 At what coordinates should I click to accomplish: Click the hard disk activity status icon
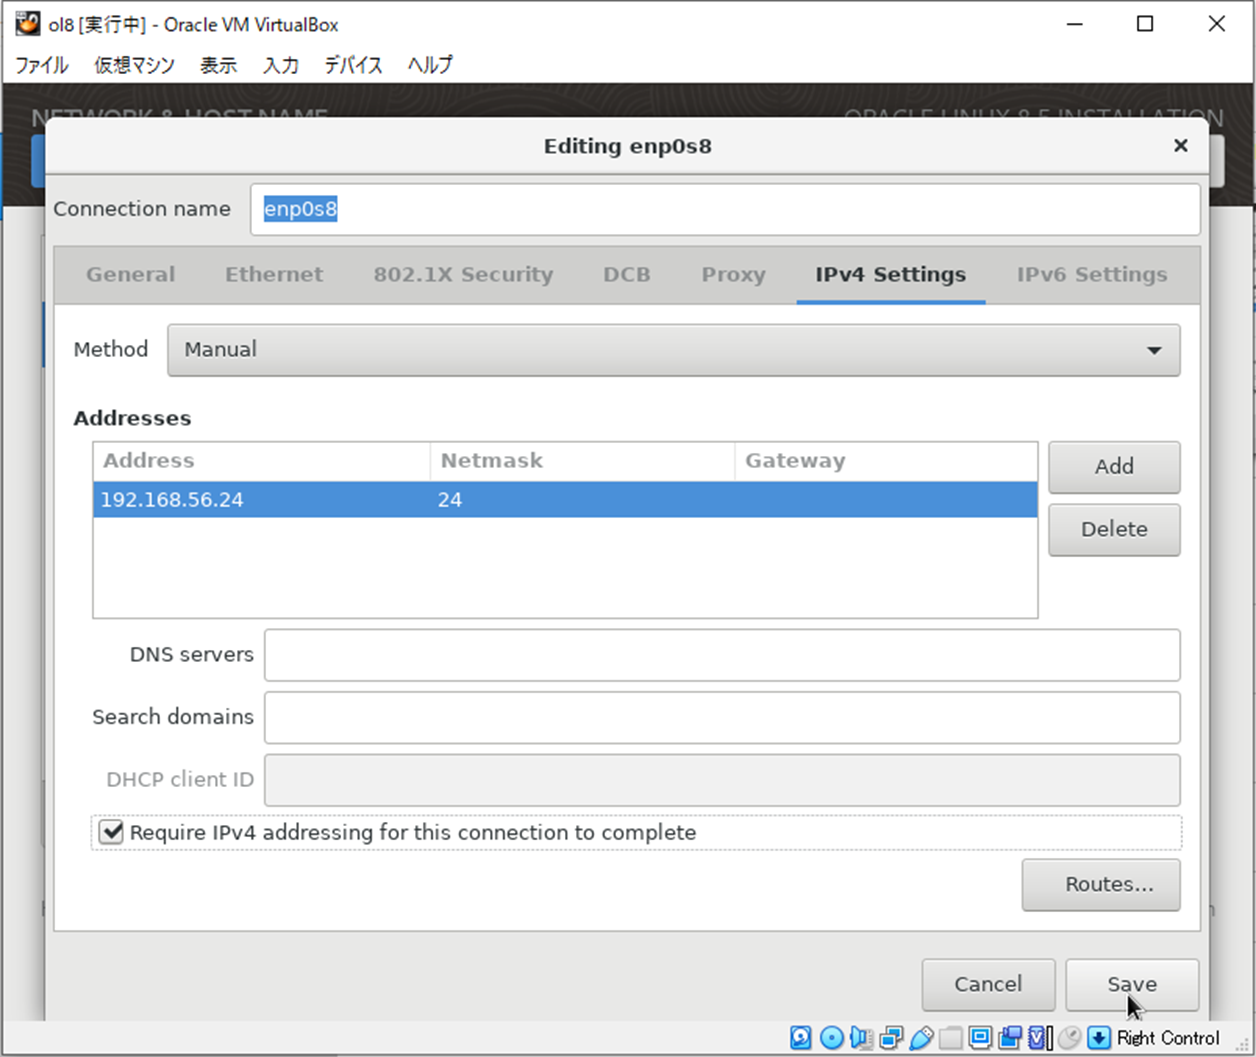(x=801, y=1038)
